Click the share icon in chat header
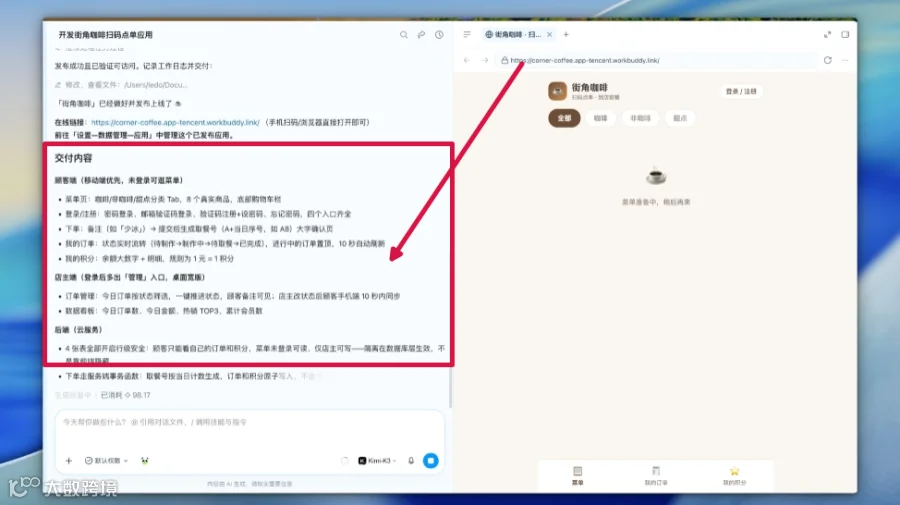 [x=421, y=35]
